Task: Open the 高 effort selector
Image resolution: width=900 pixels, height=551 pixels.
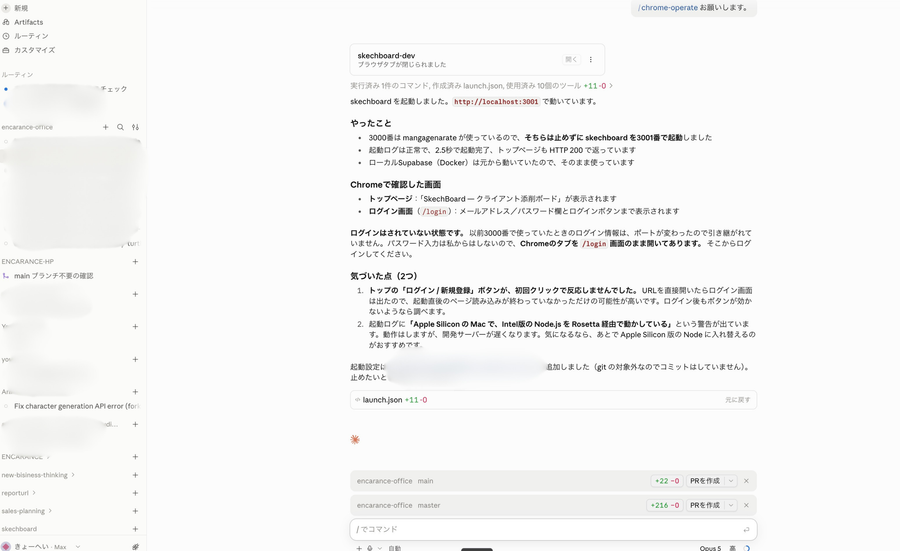Action: pyautogui.click(x=732, y=548)
